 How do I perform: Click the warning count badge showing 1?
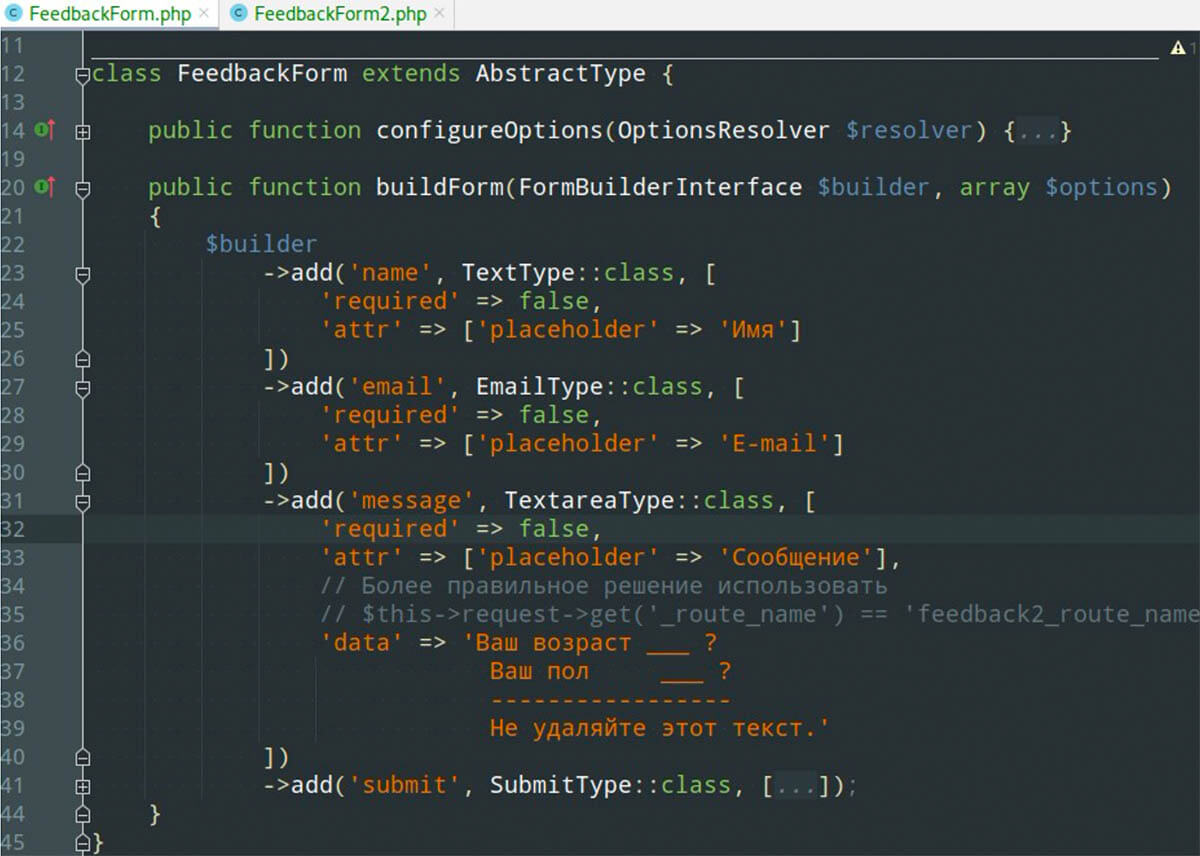tap(1194, 46)
